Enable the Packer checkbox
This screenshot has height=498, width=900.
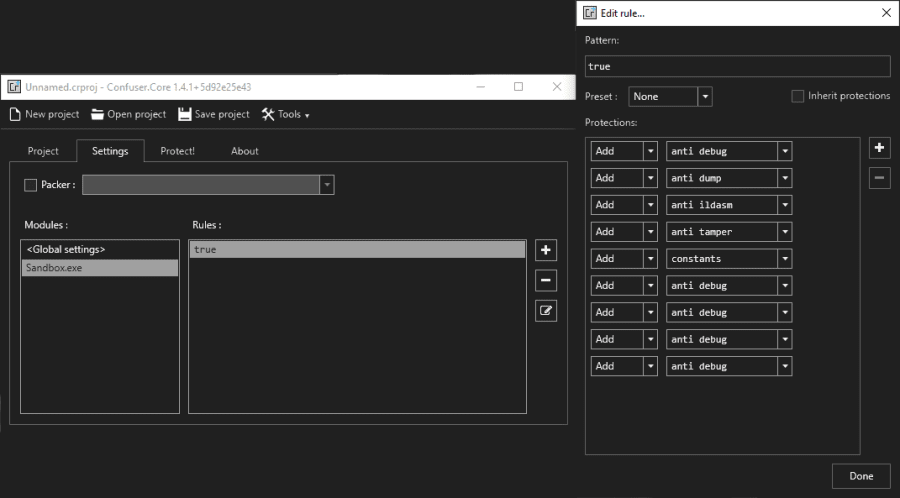pyautogui.click(x=30, y=185)
